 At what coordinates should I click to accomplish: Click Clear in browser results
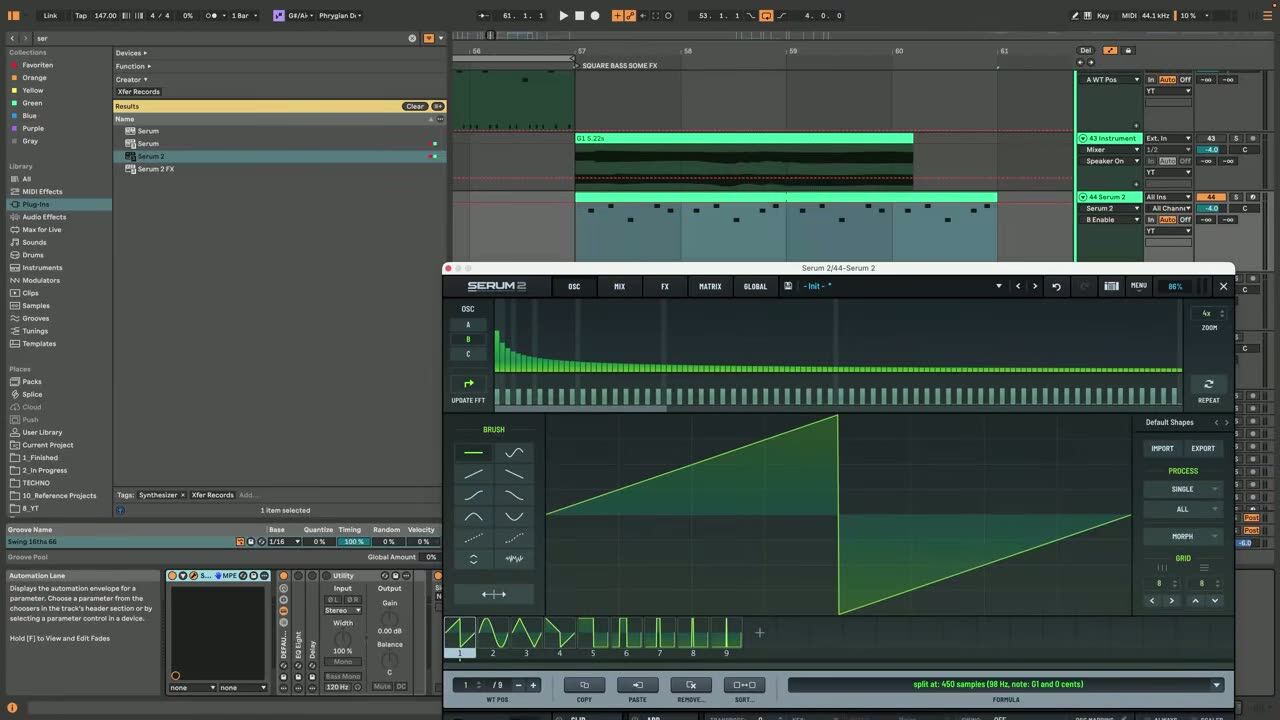(414, 106)
